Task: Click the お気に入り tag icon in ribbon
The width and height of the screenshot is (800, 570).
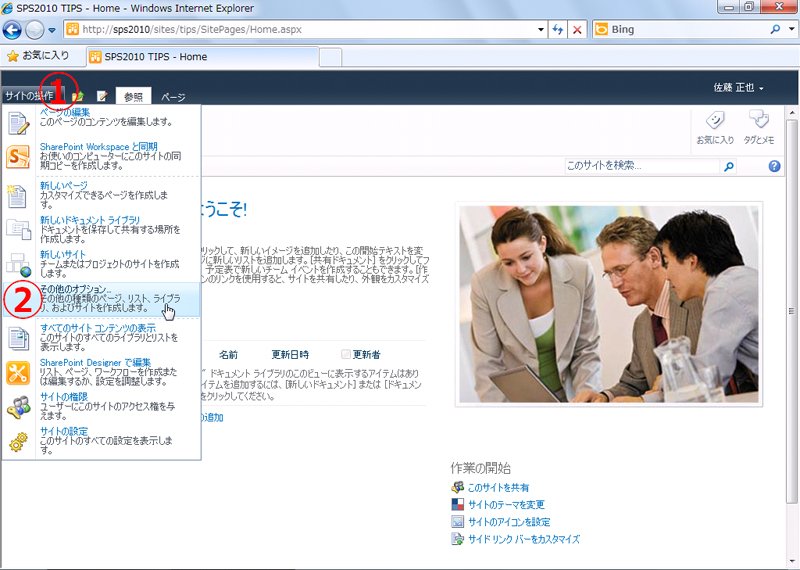Action: point(715,128)
